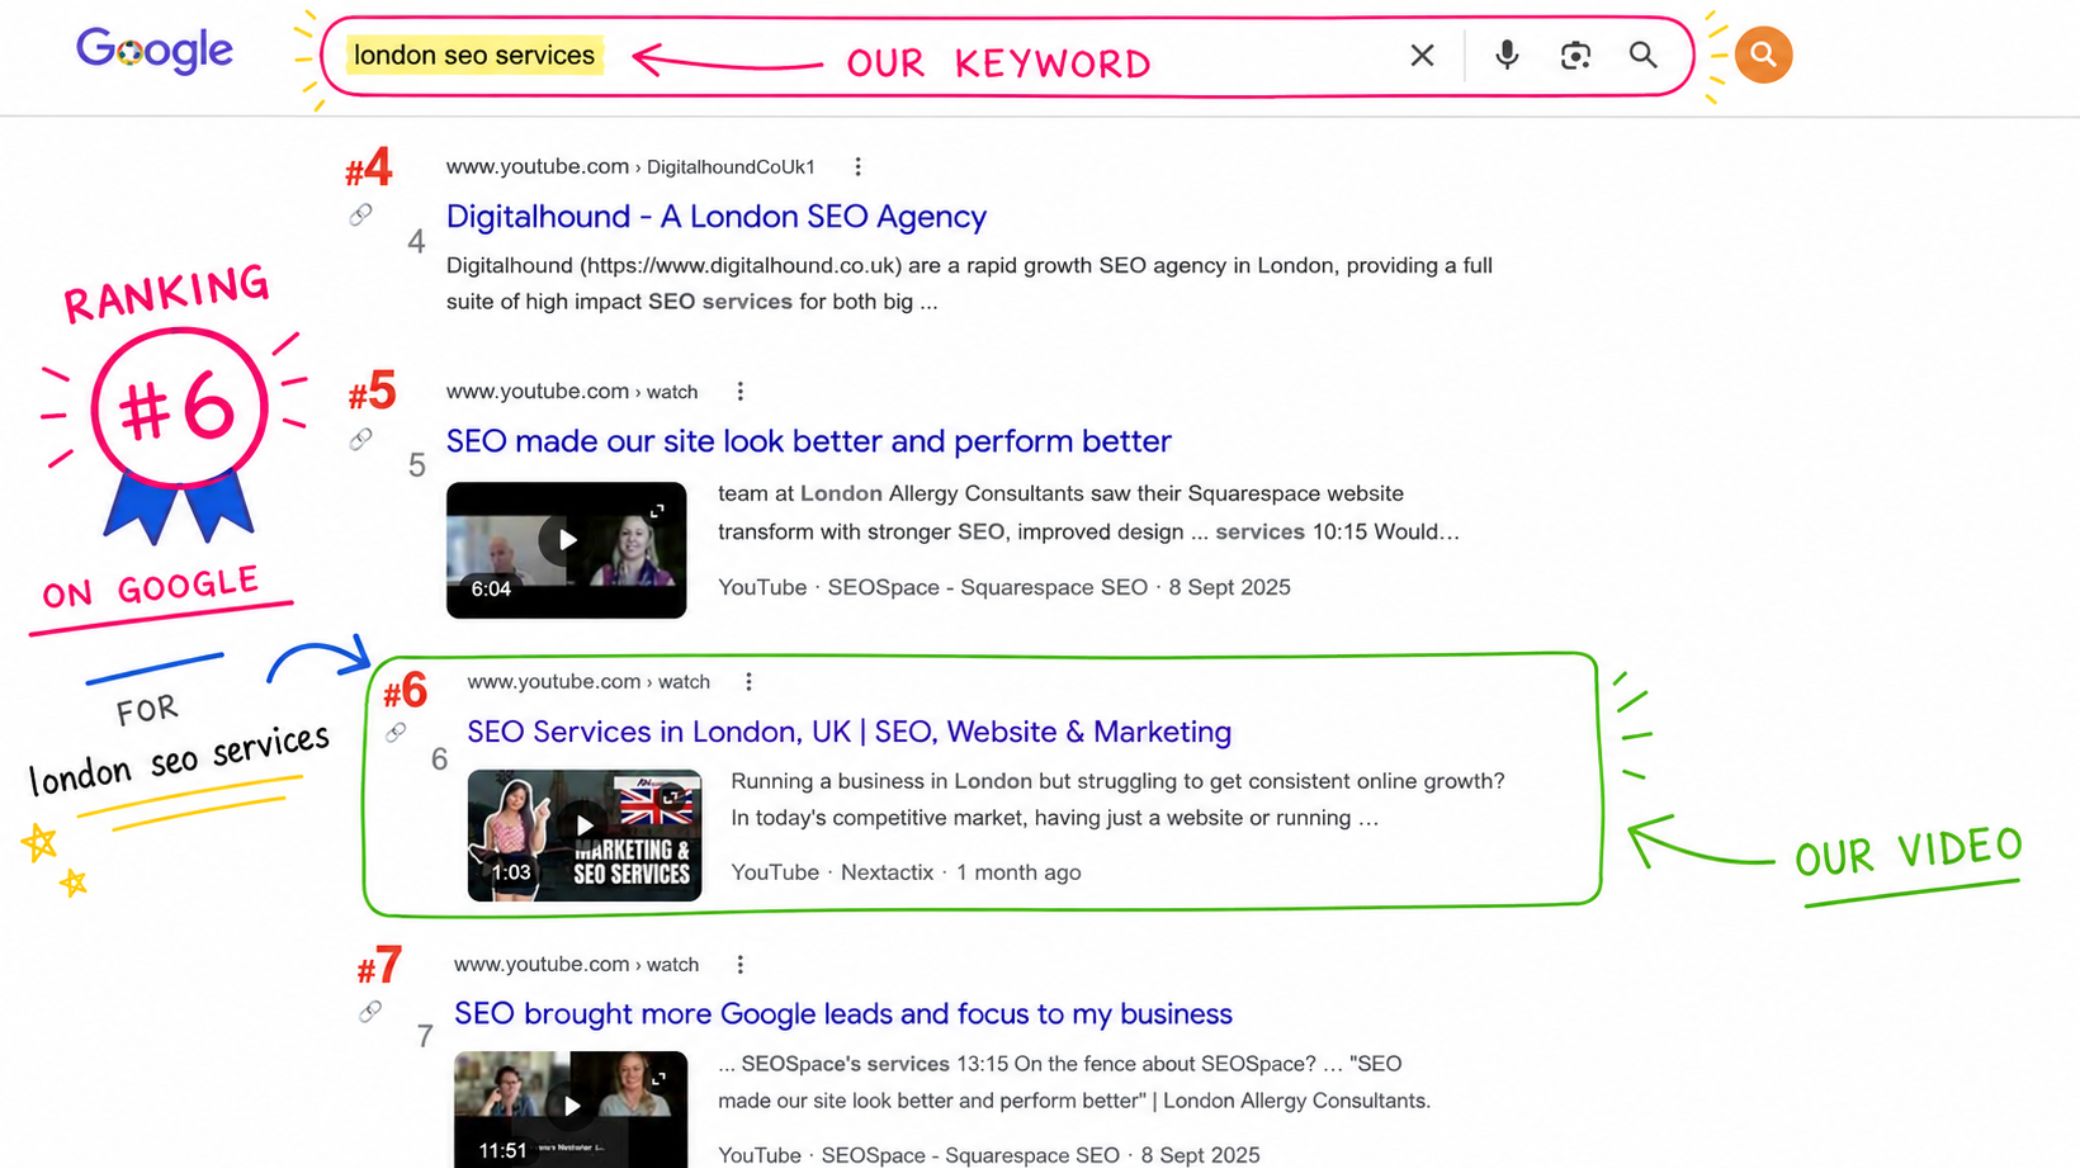Image resolution: width=2080 pixels, height=1168 pixels.
Task: Open three-dot menu for SEO brought more Google leads result
Action: [740, 964]
